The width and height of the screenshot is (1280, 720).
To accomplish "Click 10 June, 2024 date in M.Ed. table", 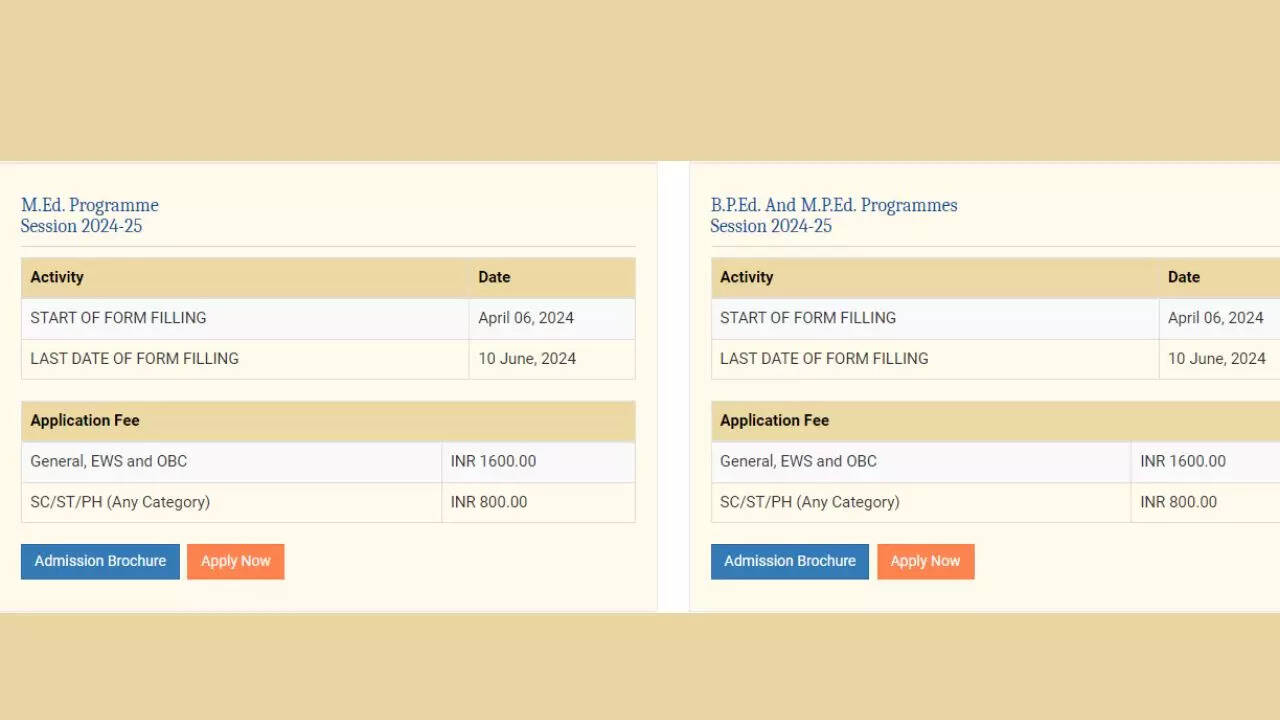I will 527,358.
